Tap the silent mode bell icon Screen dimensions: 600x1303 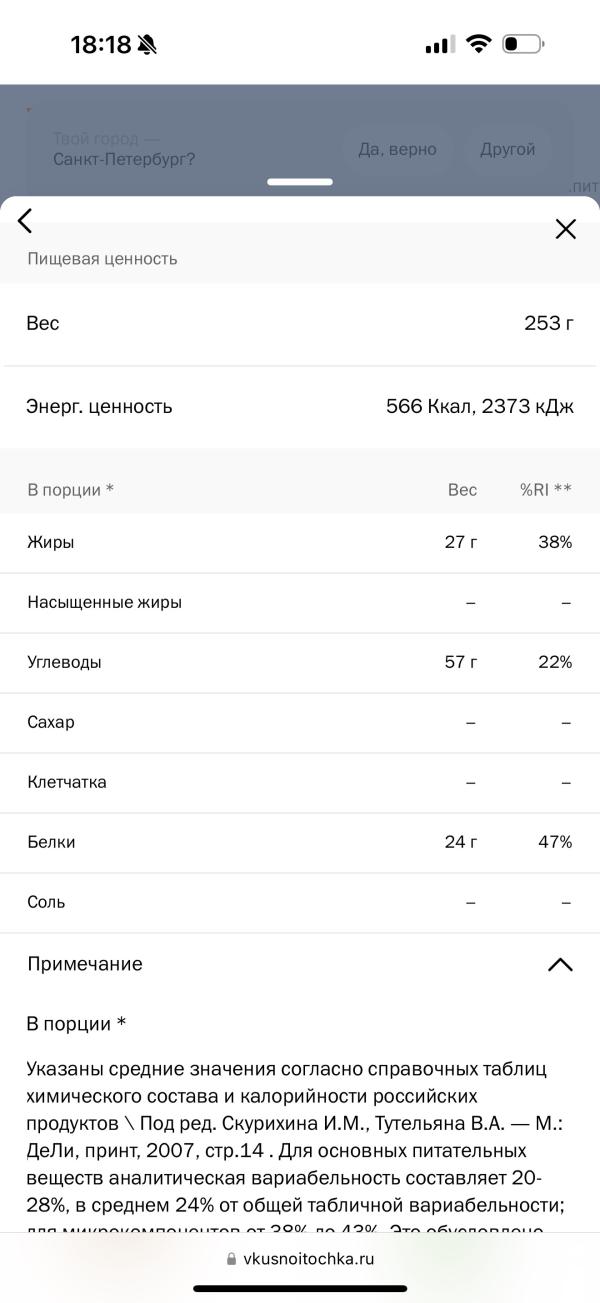coord(148,44)
